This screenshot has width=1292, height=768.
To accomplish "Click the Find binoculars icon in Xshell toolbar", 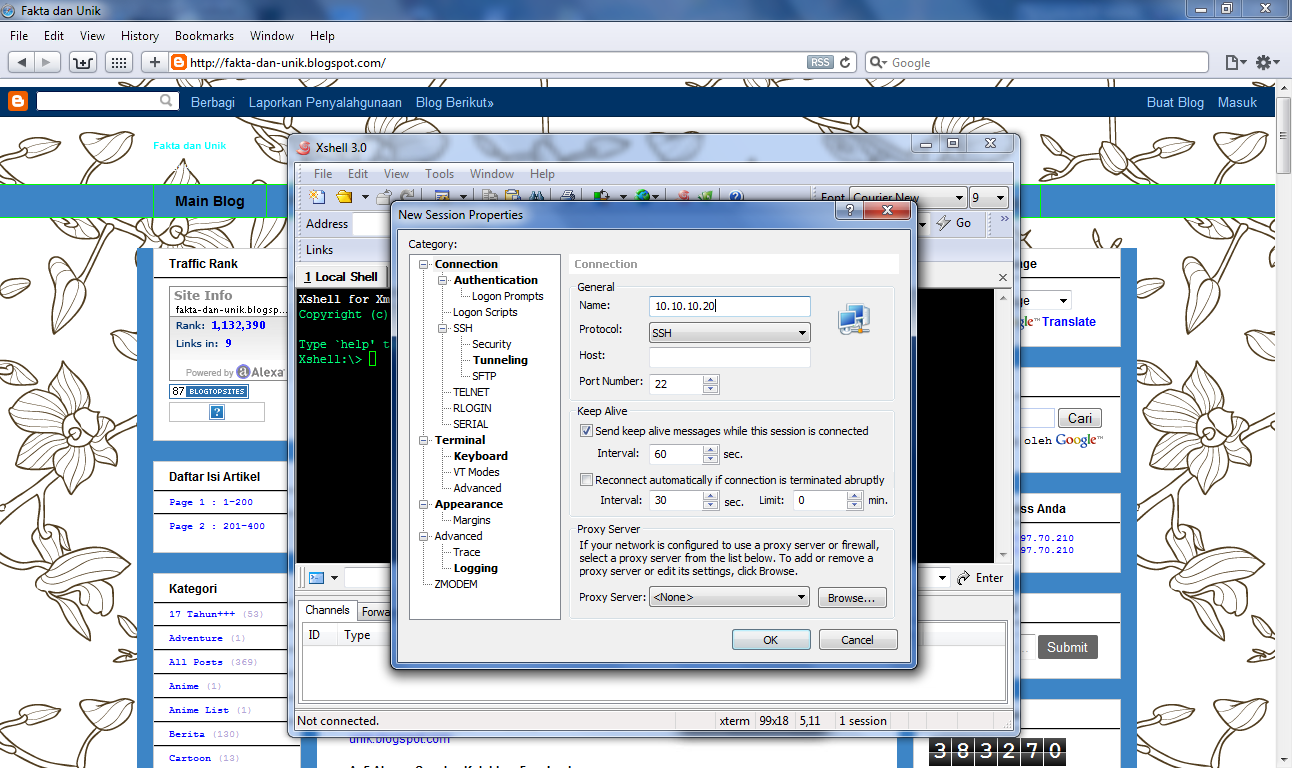I will 536,196.
